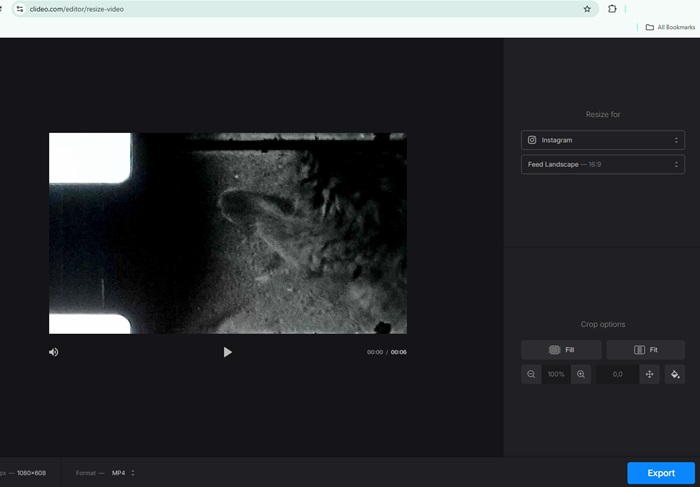Open the browser extensions puzzle icon
This screenshot has height=487, width=700.
pos(612,8)
